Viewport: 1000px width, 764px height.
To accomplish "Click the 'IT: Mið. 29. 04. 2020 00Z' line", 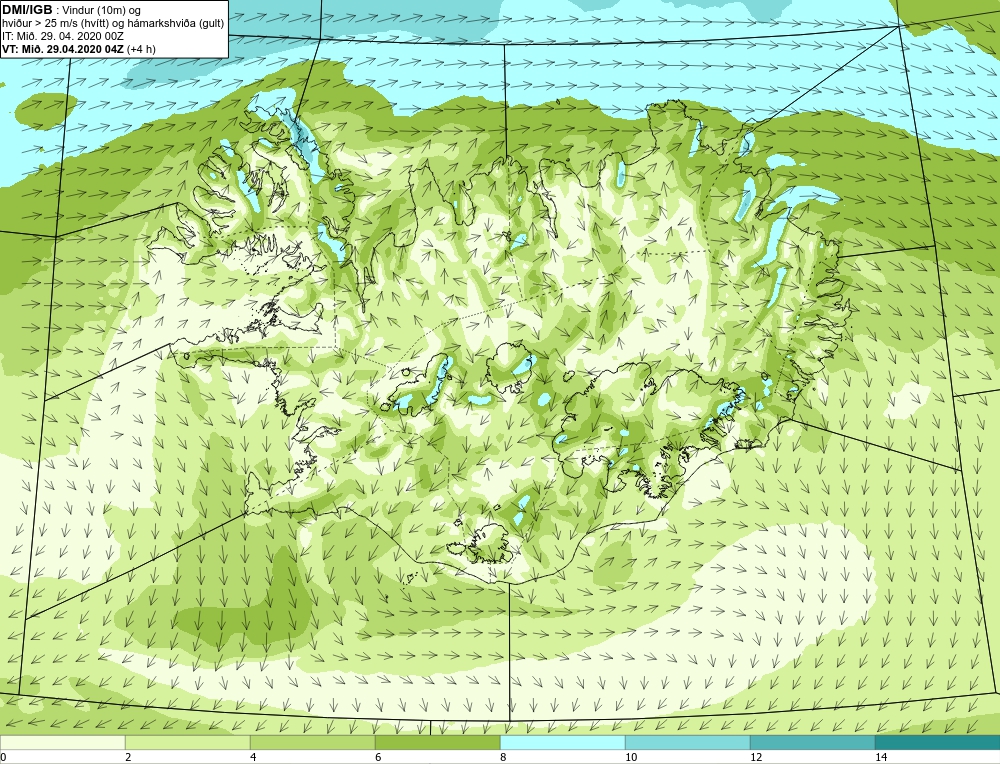I will pyautogui.click(x=63, y=36).
